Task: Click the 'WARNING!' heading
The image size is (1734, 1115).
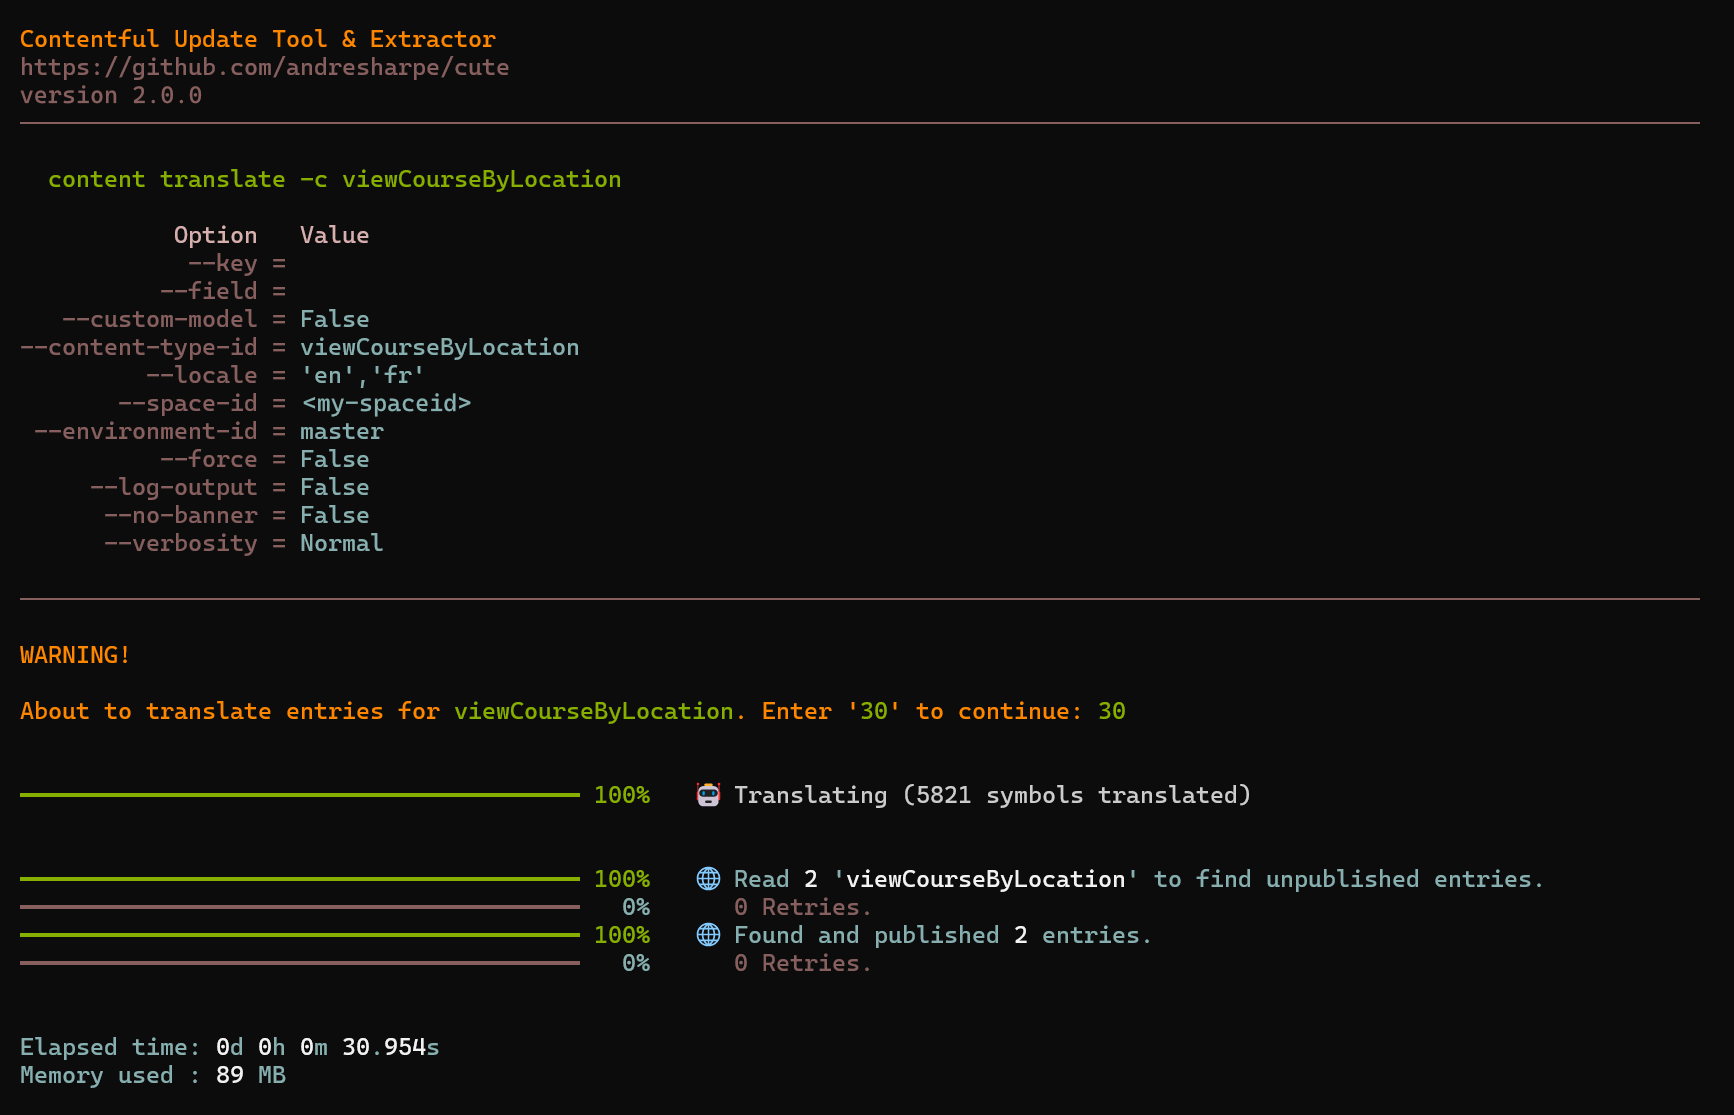Action: tap(75, 655)
